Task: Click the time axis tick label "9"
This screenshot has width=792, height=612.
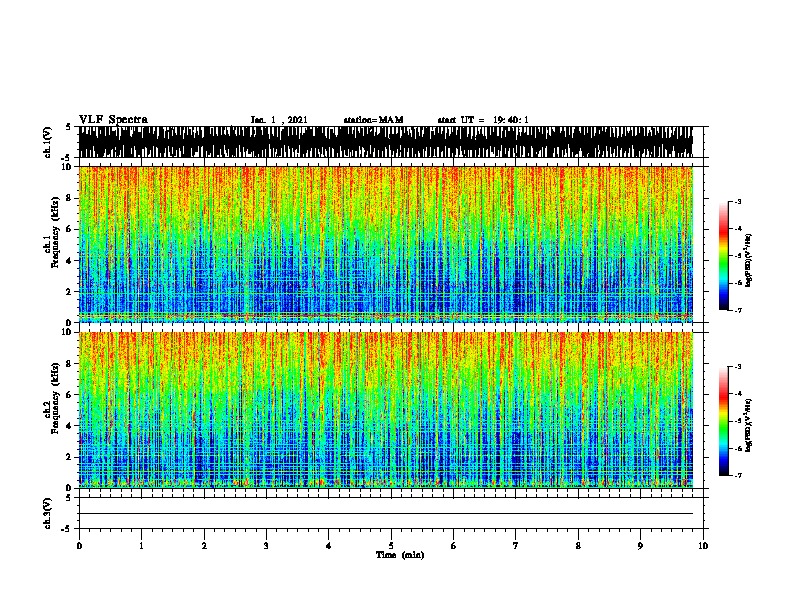Action: (x=640, y=546)
